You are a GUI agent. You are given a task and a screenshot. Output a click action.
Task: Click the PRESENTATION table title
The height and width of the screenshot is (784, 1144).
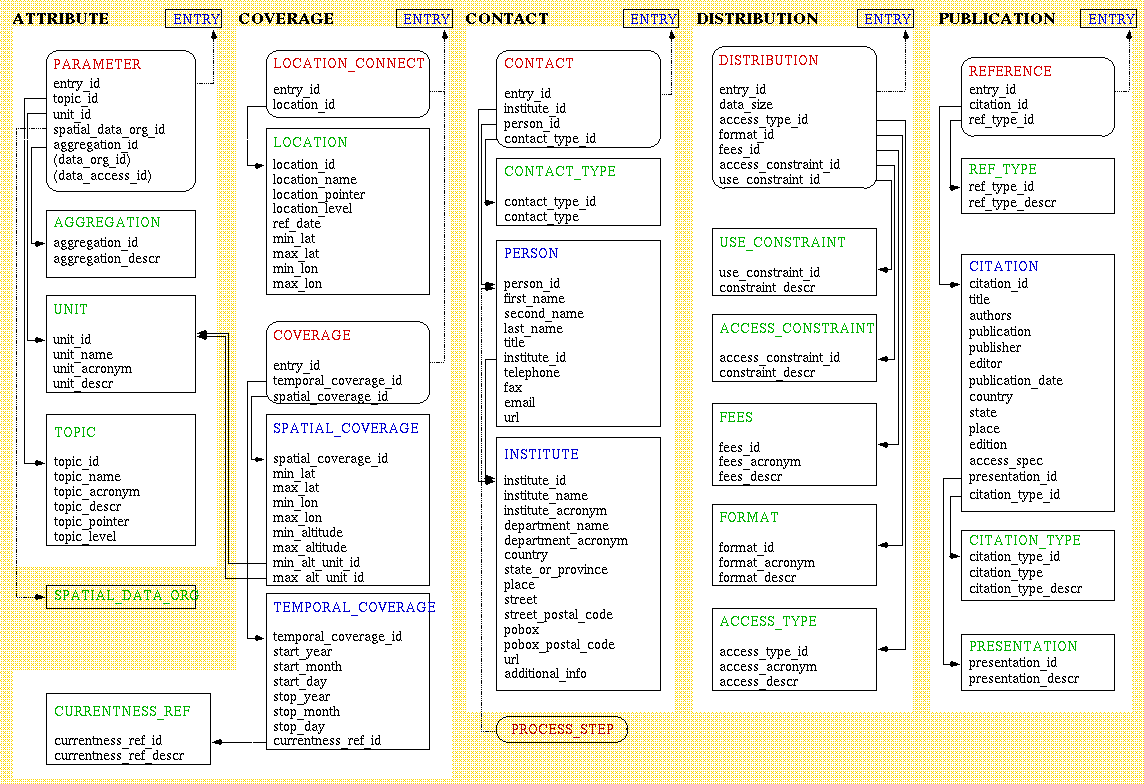point(1023,646)
